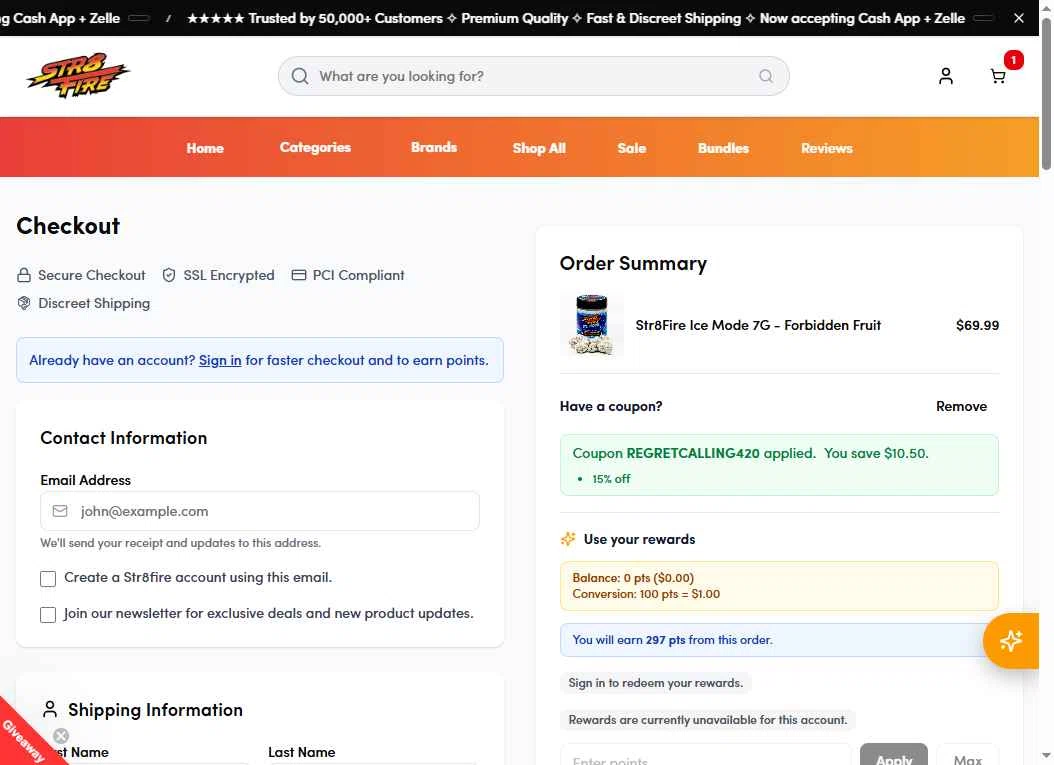Image resolution: width=1054 pixels, height=765 pixels.
Task: Dismiss the Giveaway ribbon with its X icon
Action: 61,735
